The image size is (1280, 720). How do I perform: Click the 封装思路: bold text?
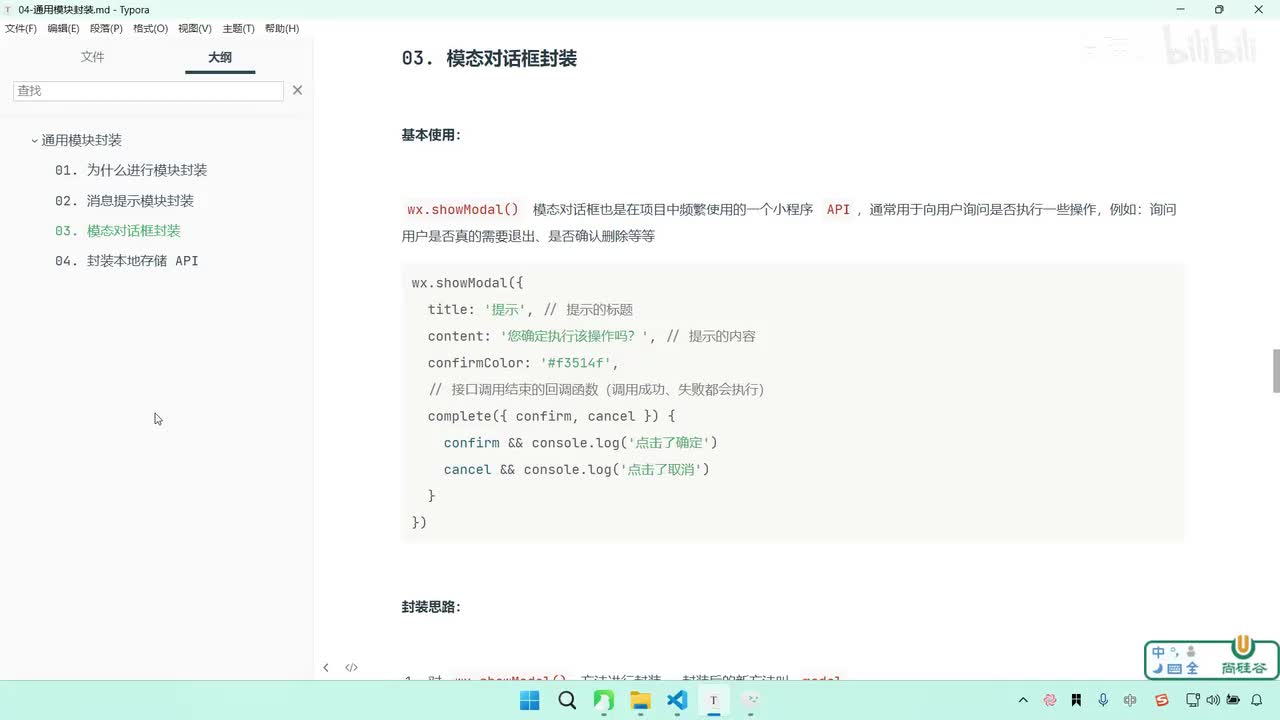pos(431,607)
